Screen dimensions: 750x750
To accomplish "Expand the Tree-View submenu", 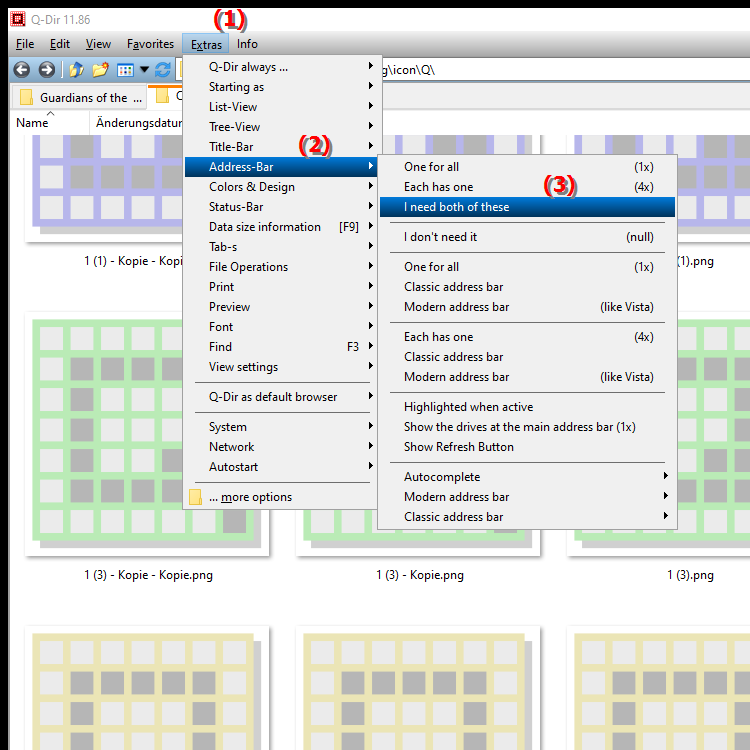I will pyautogui.click(x=281, y=127).
